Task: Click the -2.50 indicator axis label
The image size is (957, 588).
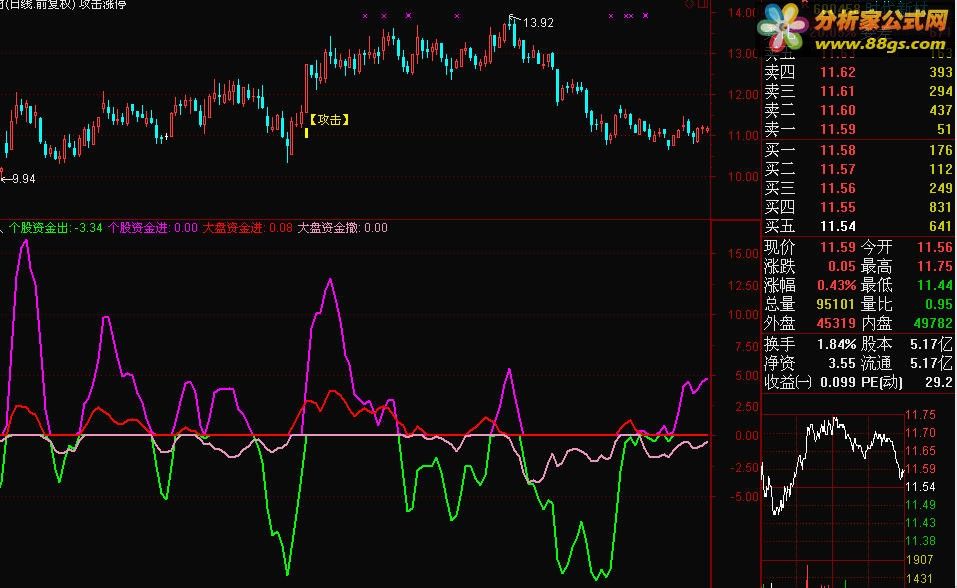Action: click(x=745, y=467)
